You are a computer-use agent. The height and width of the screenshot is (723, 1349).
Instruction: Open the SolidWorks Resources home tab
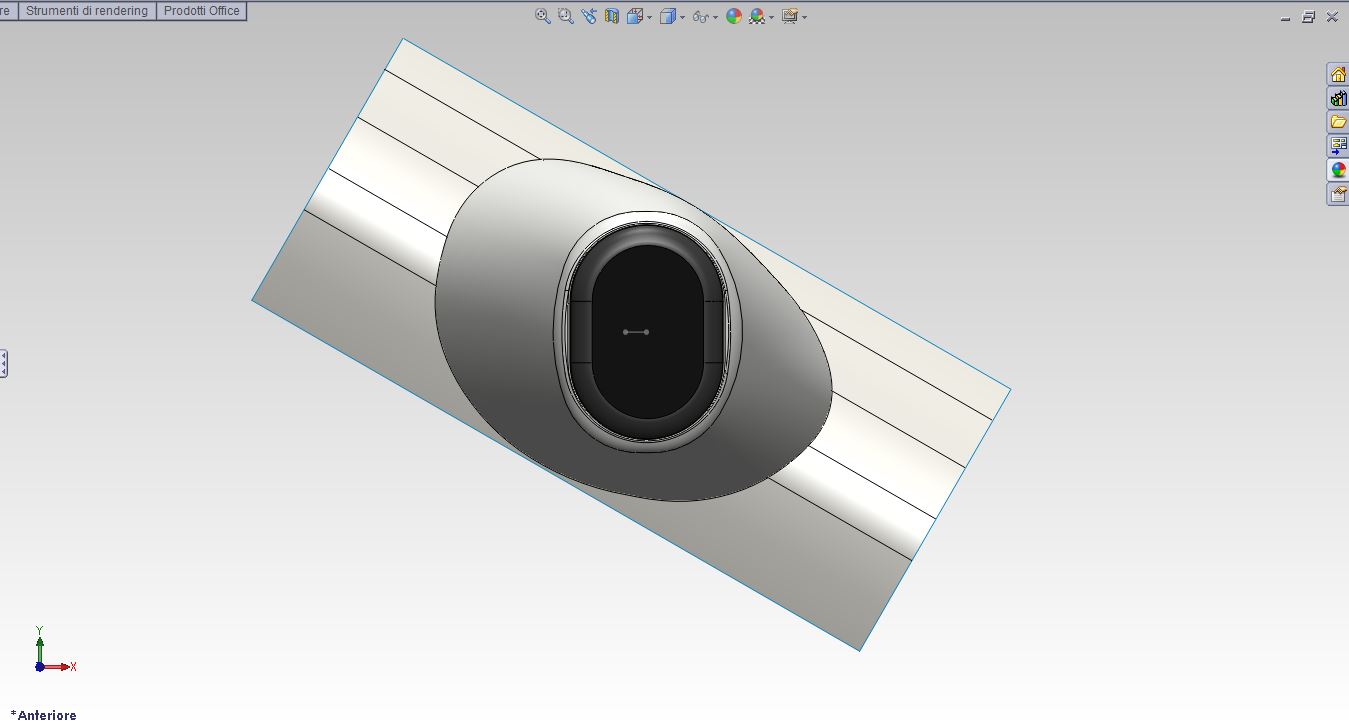pos(1338,75)
